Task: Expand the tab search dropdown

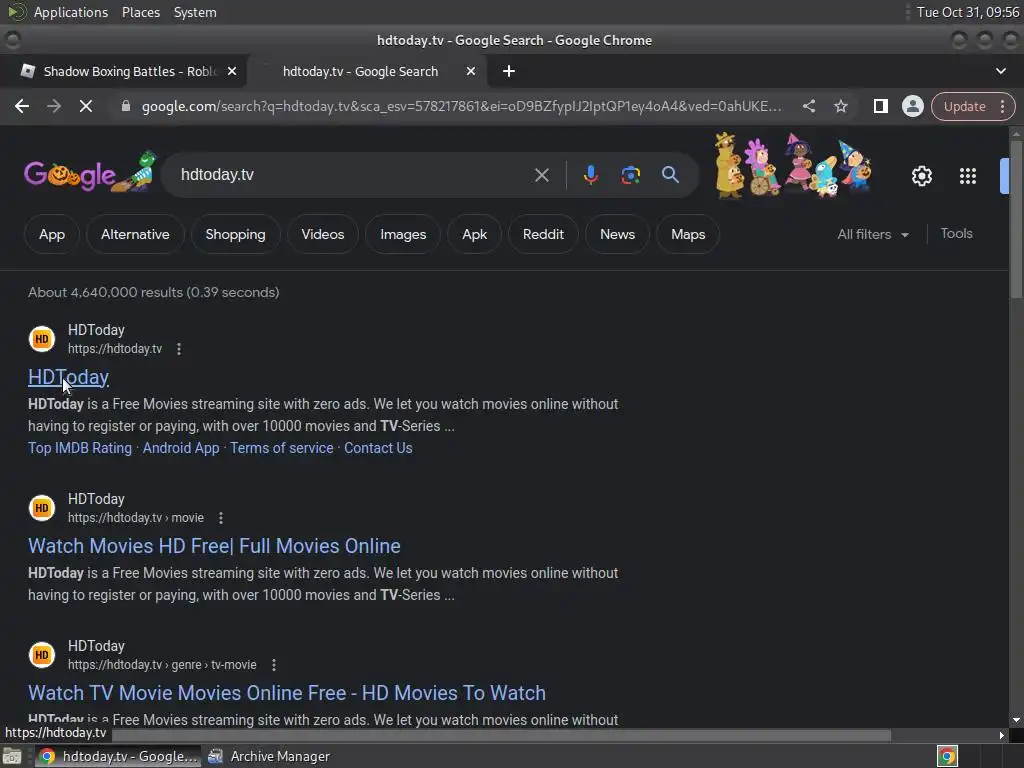Action: click(x=1000, y=71)
